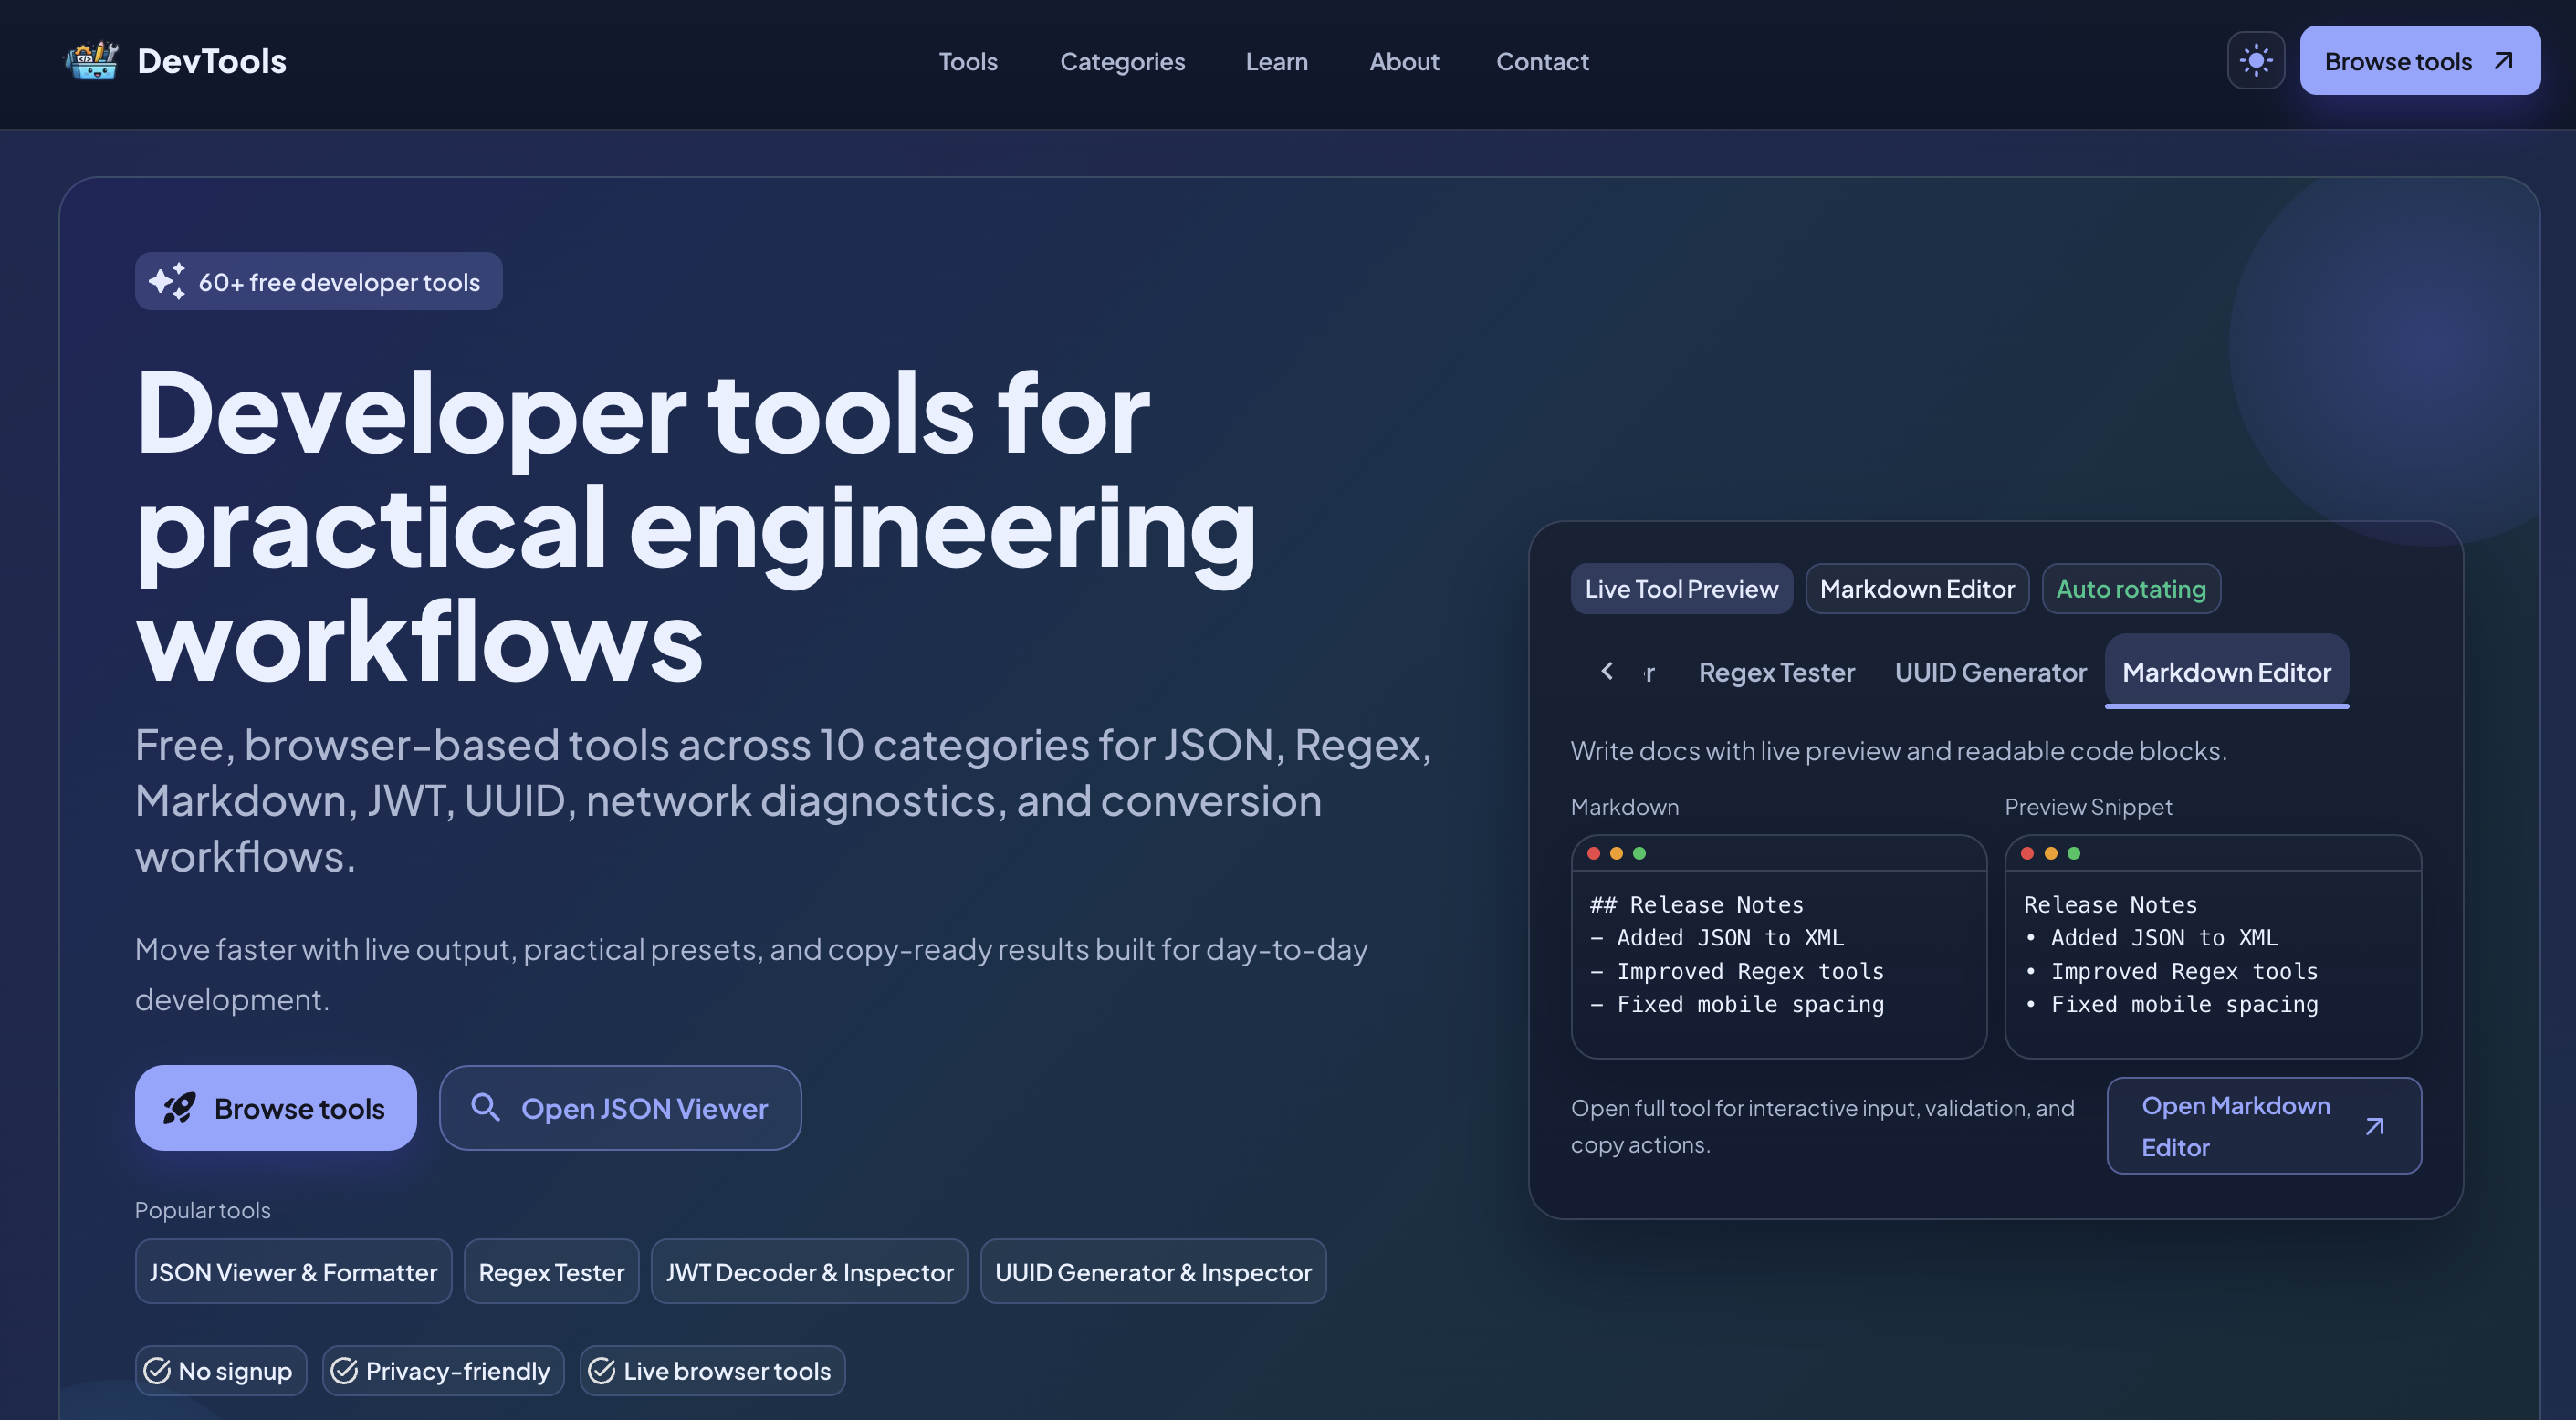
Task: Click the Markdown Editor badge in preview header
Action: pyautogui.click(x=1917, y=589)
